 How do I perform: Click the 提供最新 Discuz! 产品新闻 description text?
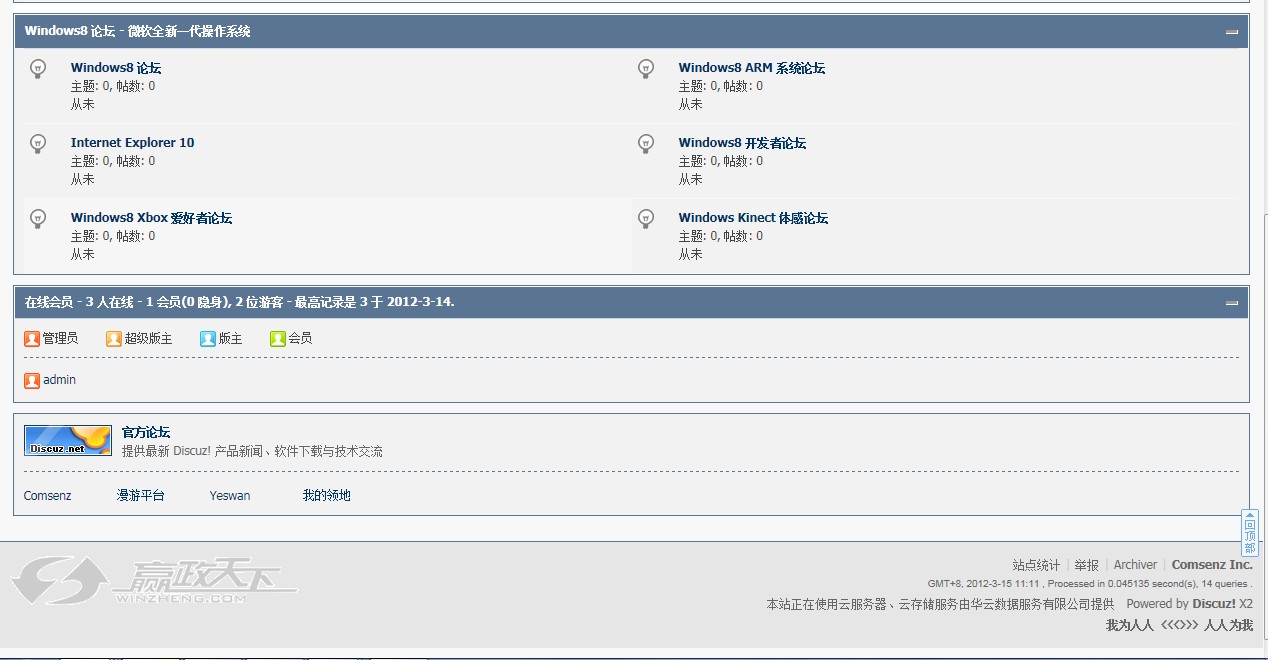[252, 452]
